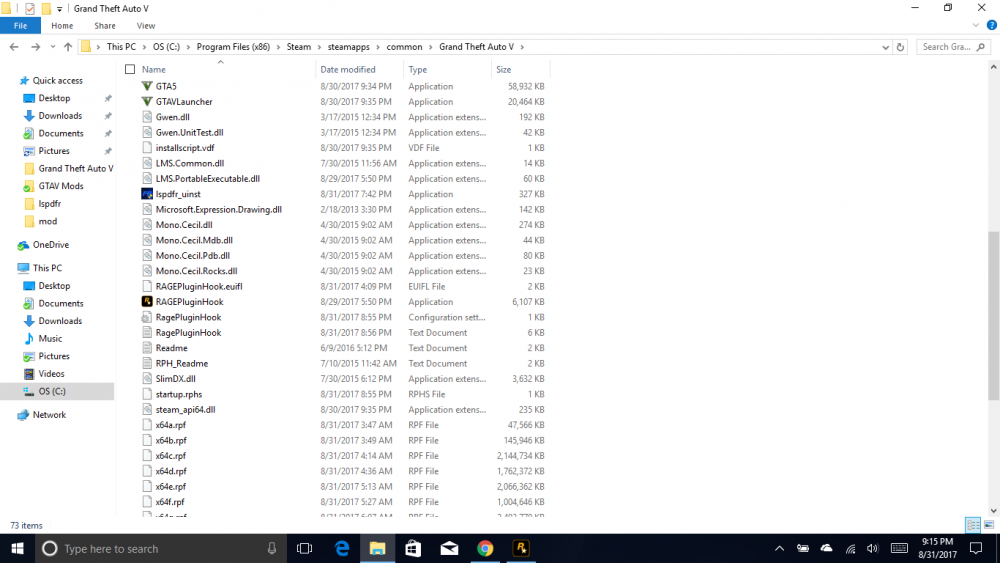Open the View ribbon tab
Viewport: 1000px width, 563px height.
pyautogui.click(x=145, y=26)
